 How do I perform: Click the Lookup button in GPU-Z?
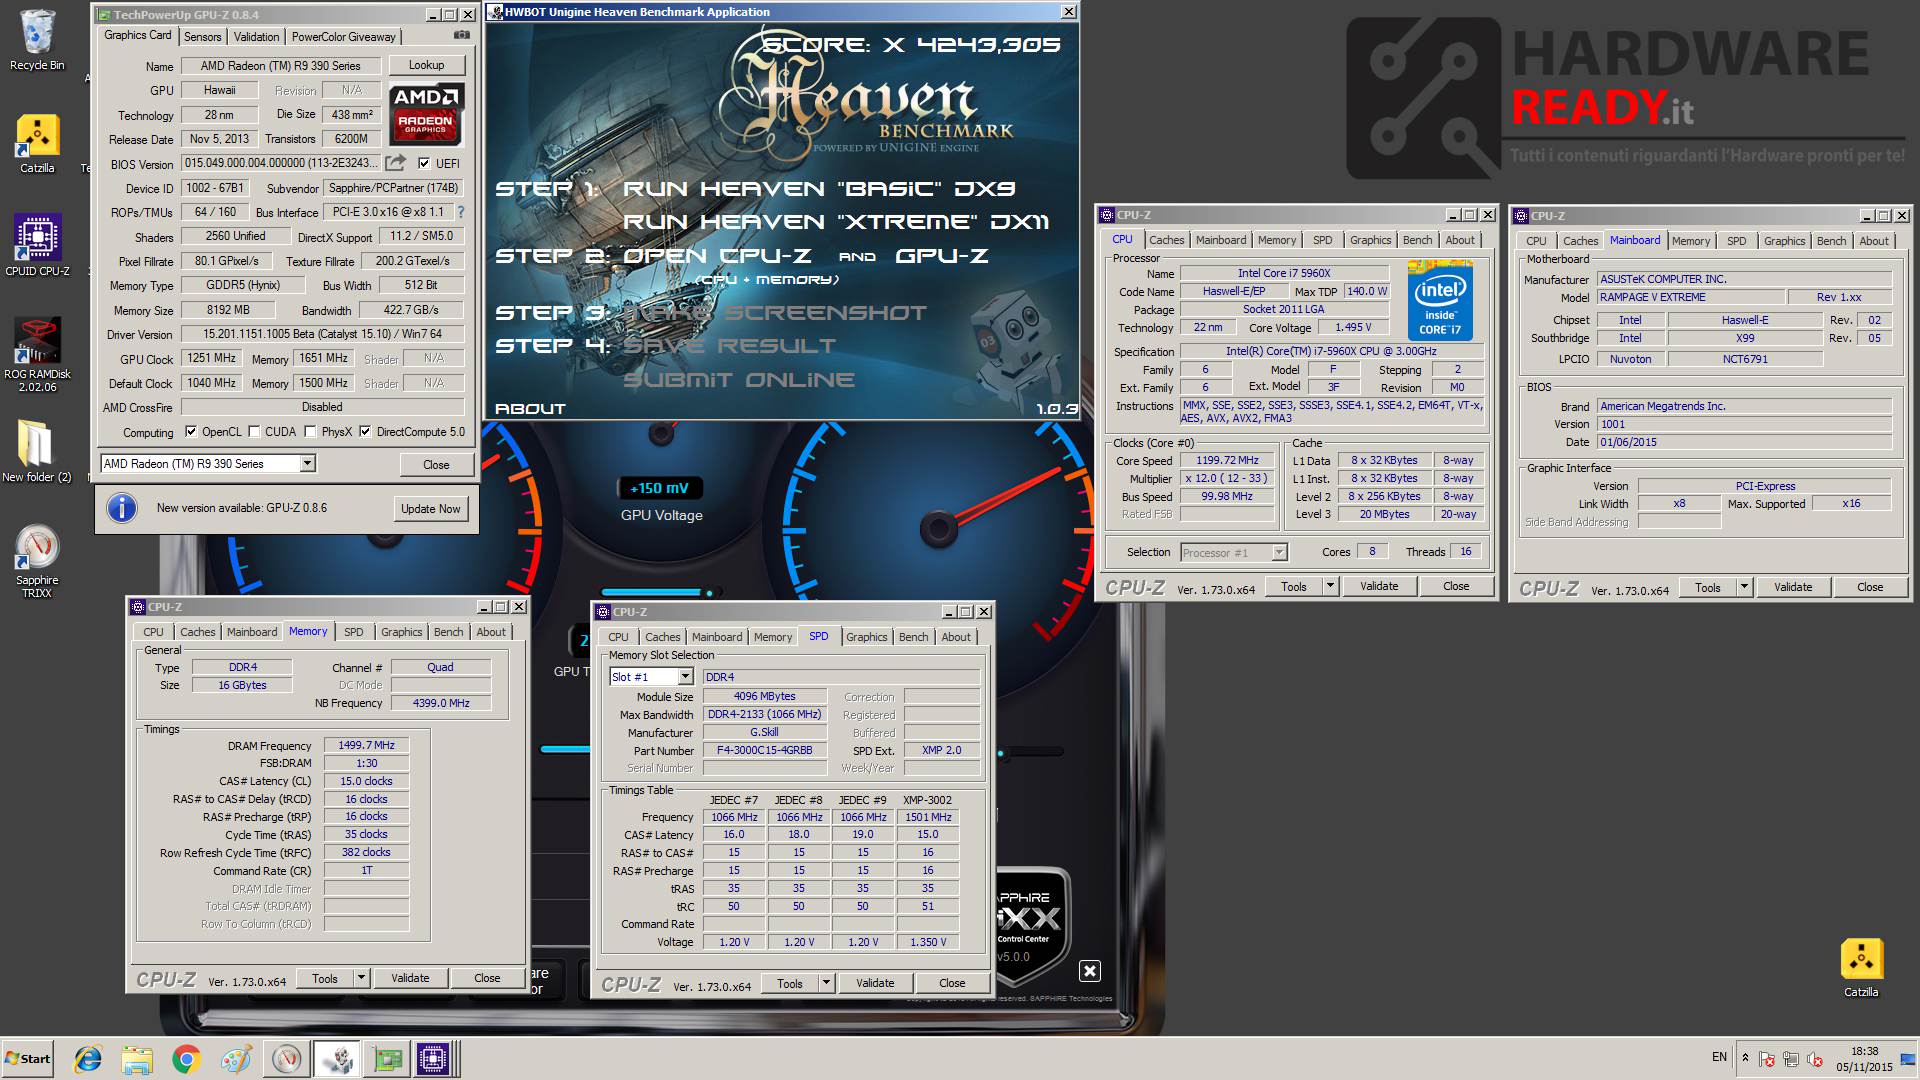[426, 65]
